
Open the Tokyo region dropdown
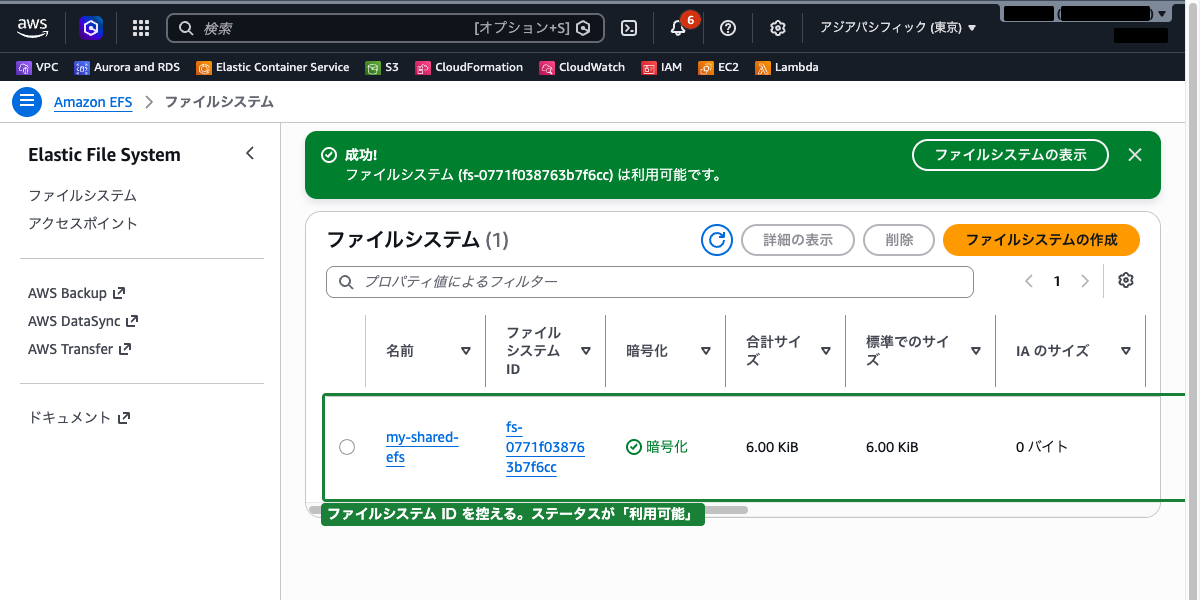pyautogui.click(x=898, y=28)
